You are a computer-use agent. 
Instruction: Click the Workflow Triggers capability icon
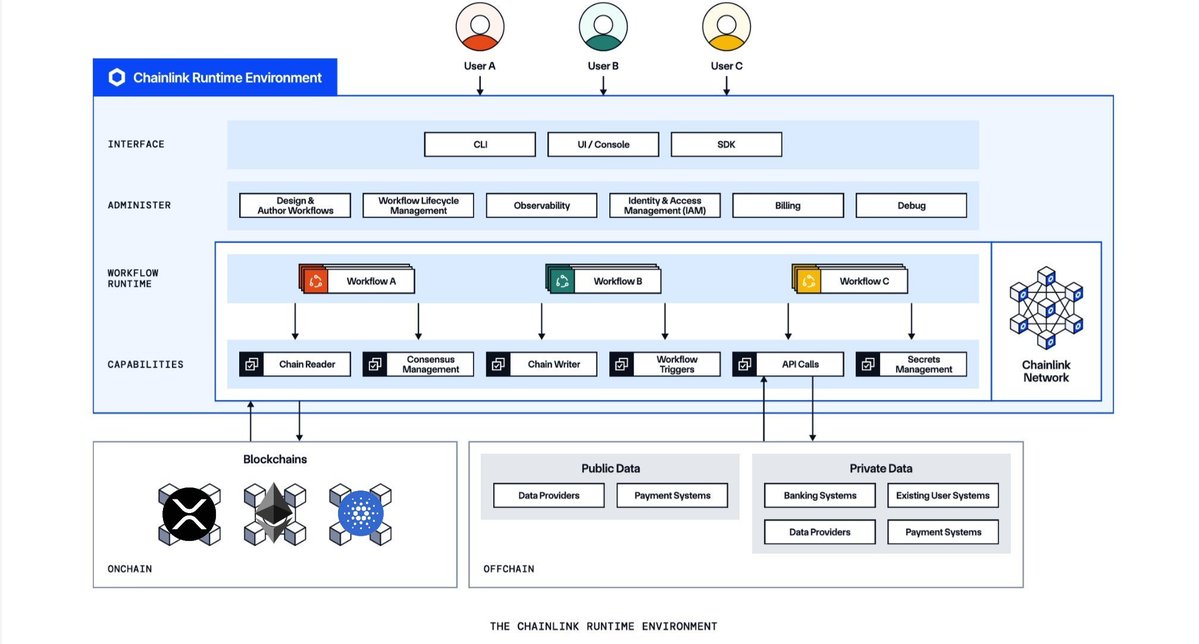click(x=622, y=364)
